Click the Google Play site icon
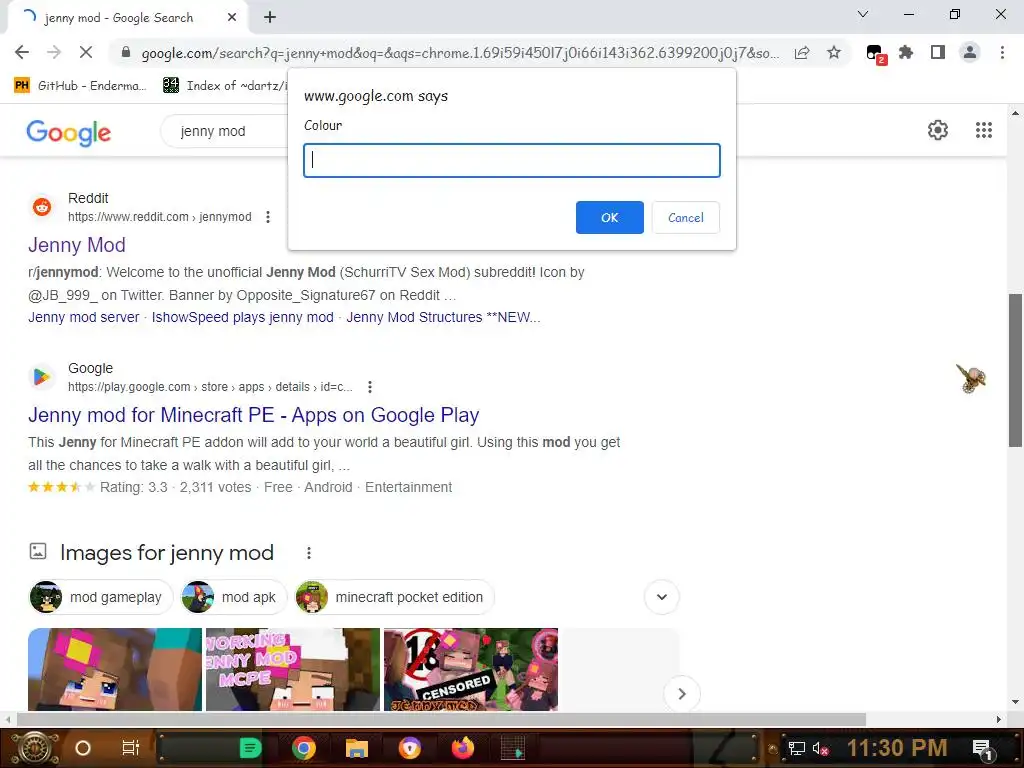 (x=42, y=377)
